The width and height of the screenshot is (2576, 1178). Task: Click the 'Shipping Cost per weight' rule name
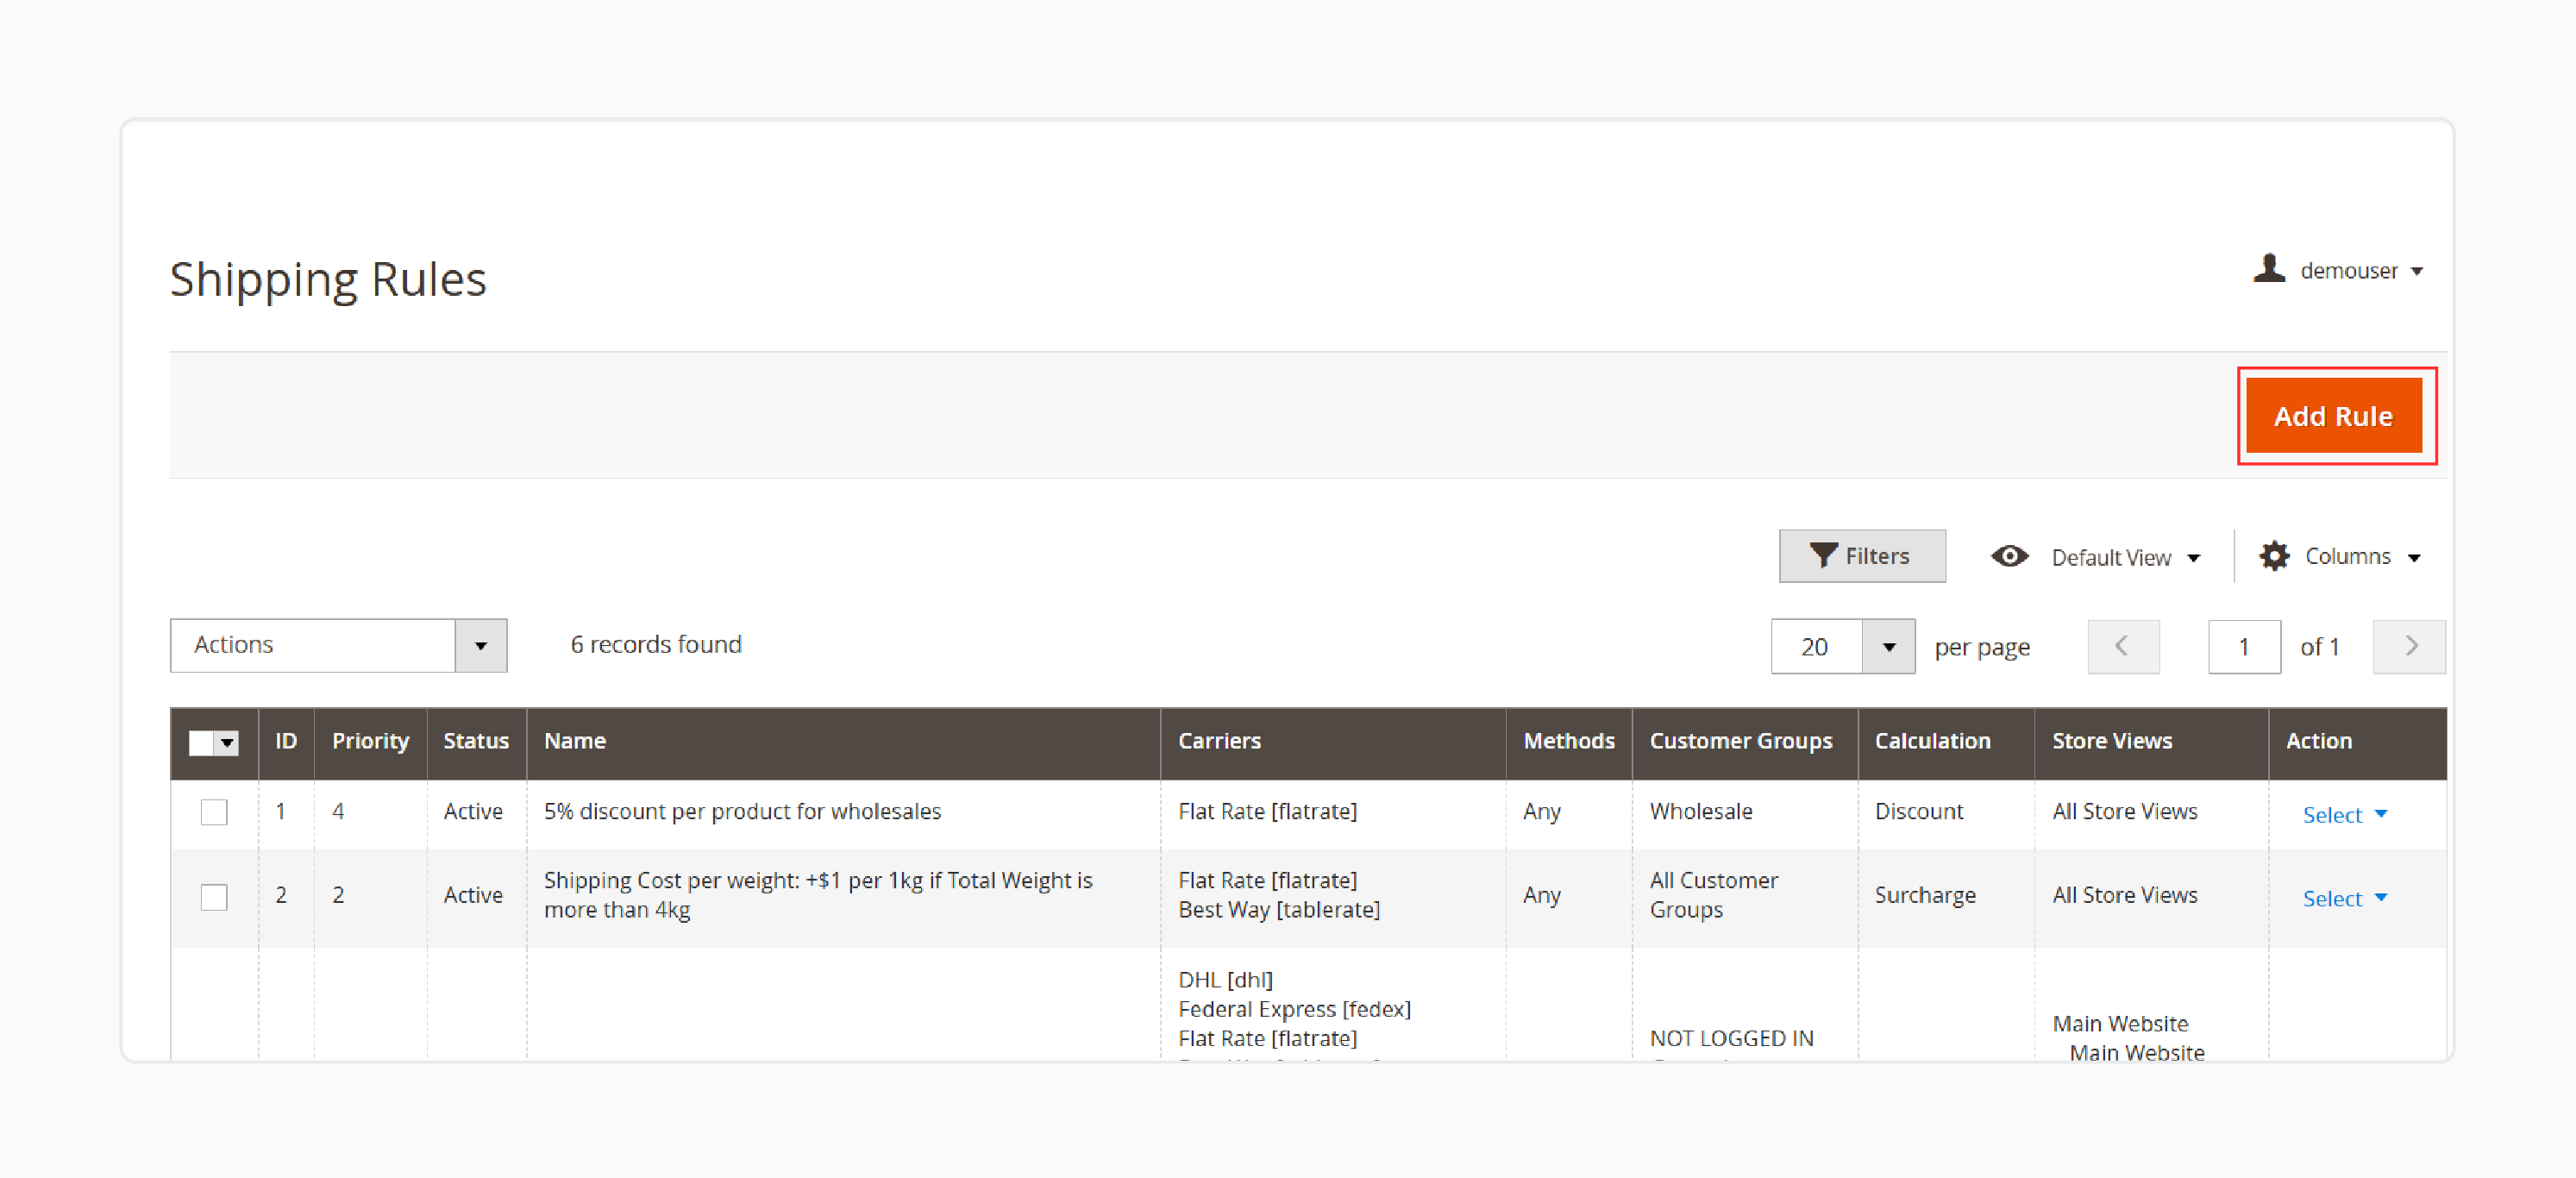(x=818, y=895)
